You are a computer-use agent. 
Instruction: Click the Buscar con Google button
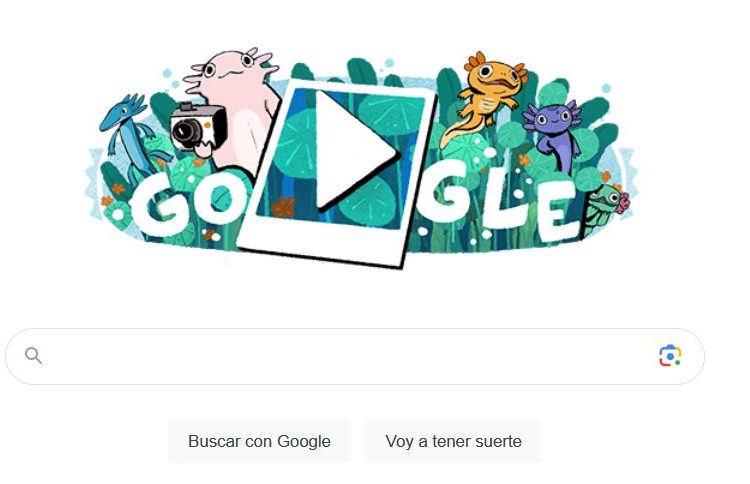click(x=259, y=441)
